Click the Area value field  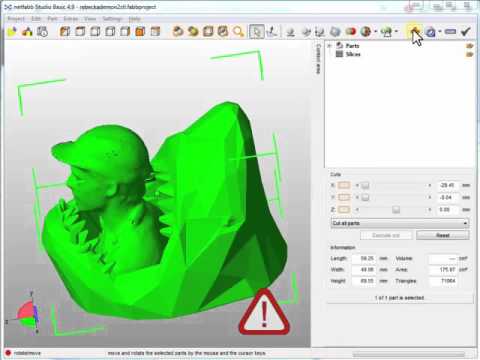(442, 269)
